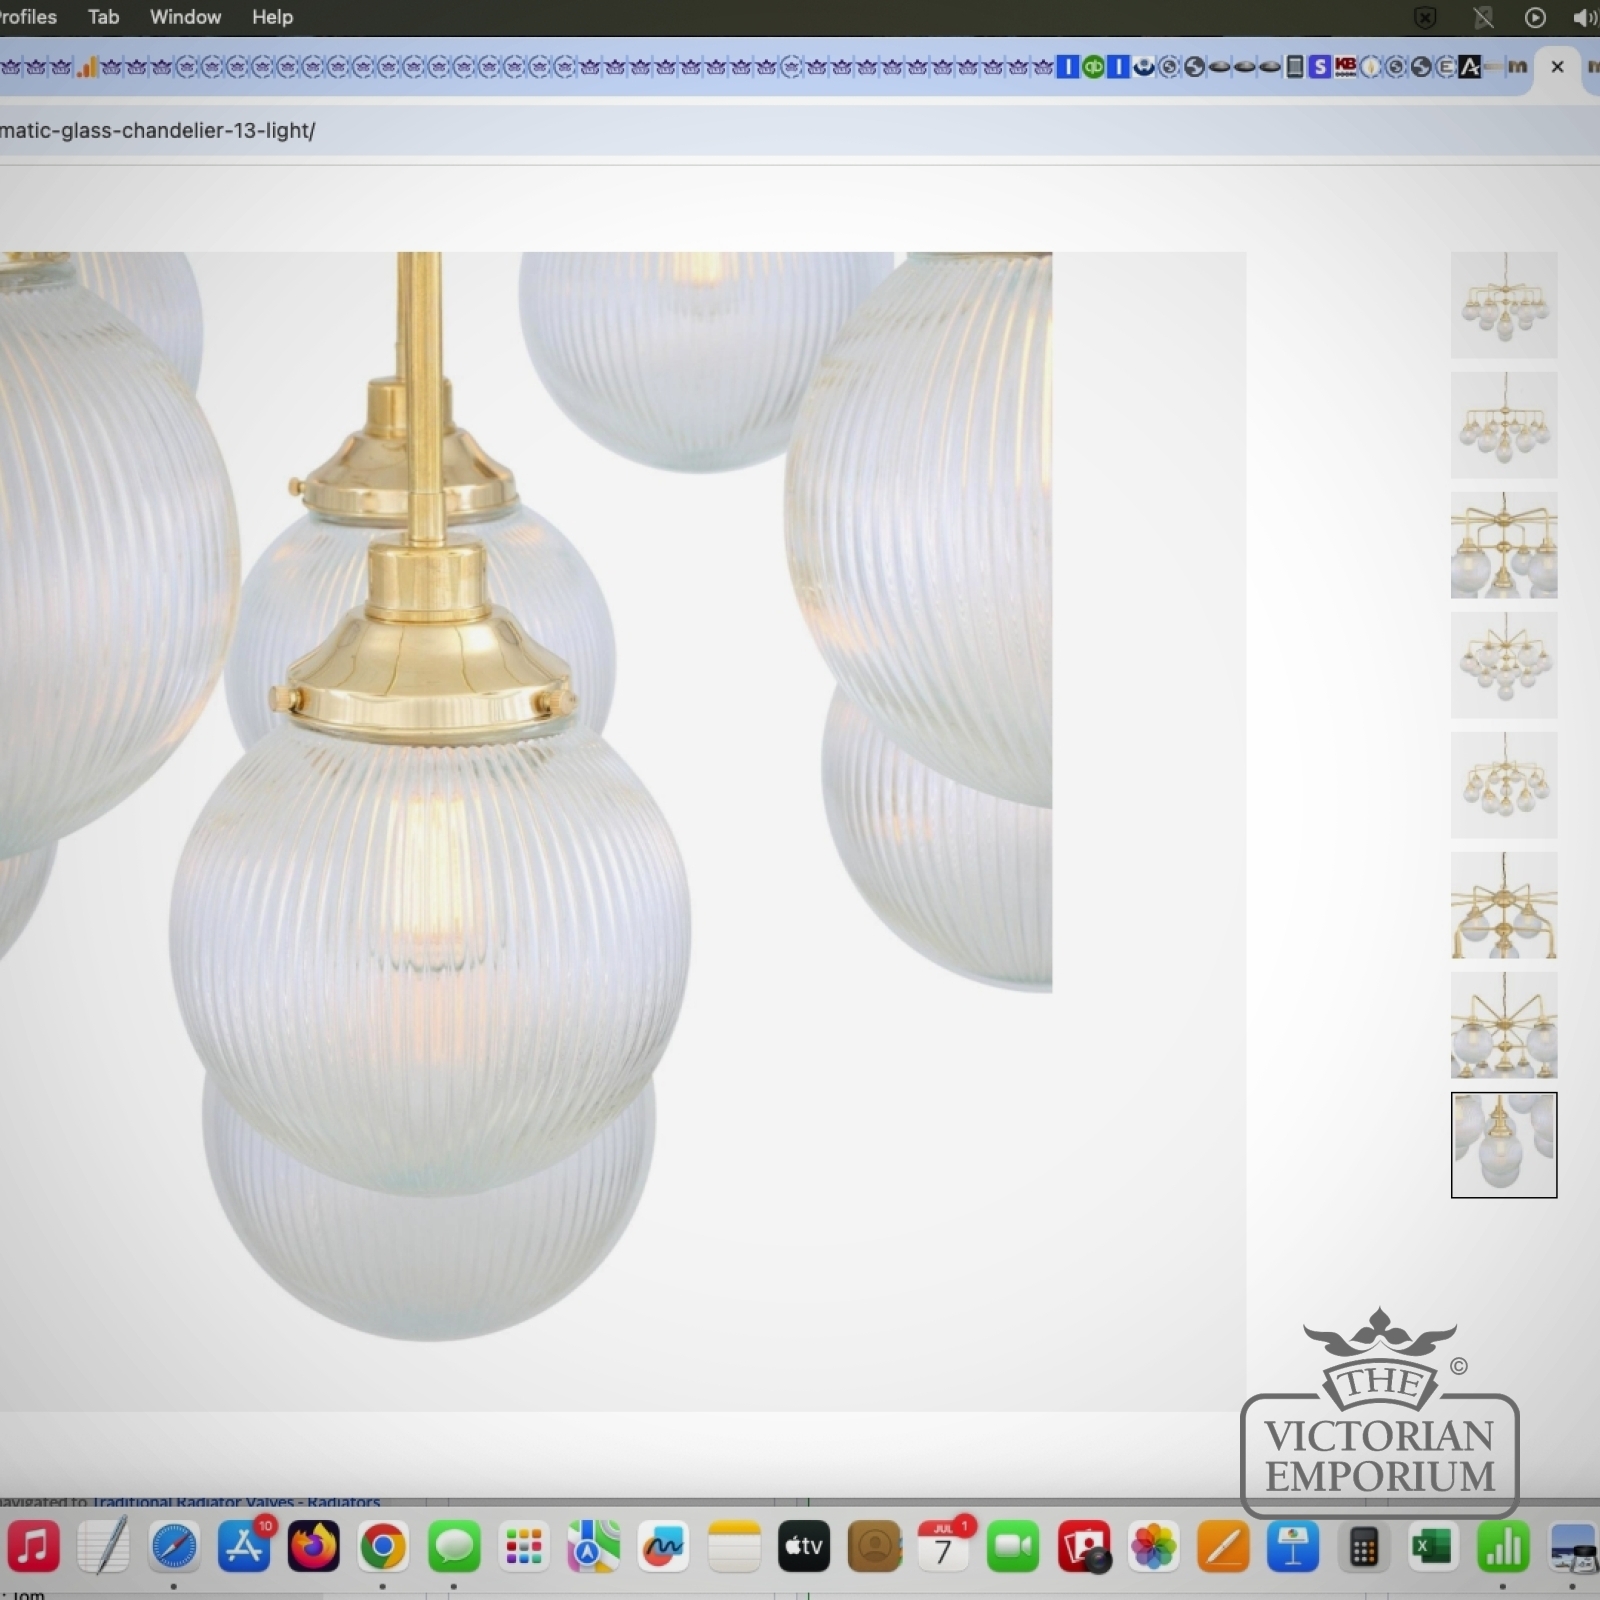Launch Safari from the dock
This screenshot has width=1600, height=1600.
pyautogui.click(x=174, y=1547)
